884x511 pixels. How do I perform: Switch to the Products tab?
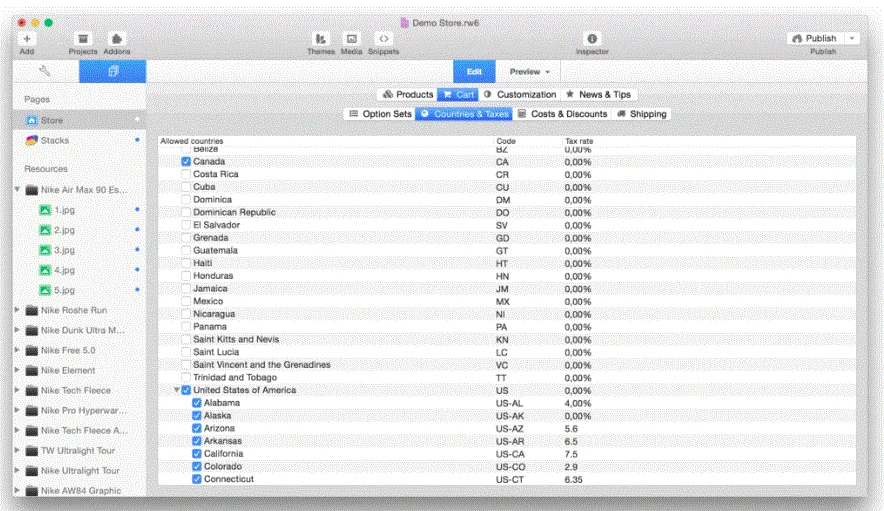[408, 95]
